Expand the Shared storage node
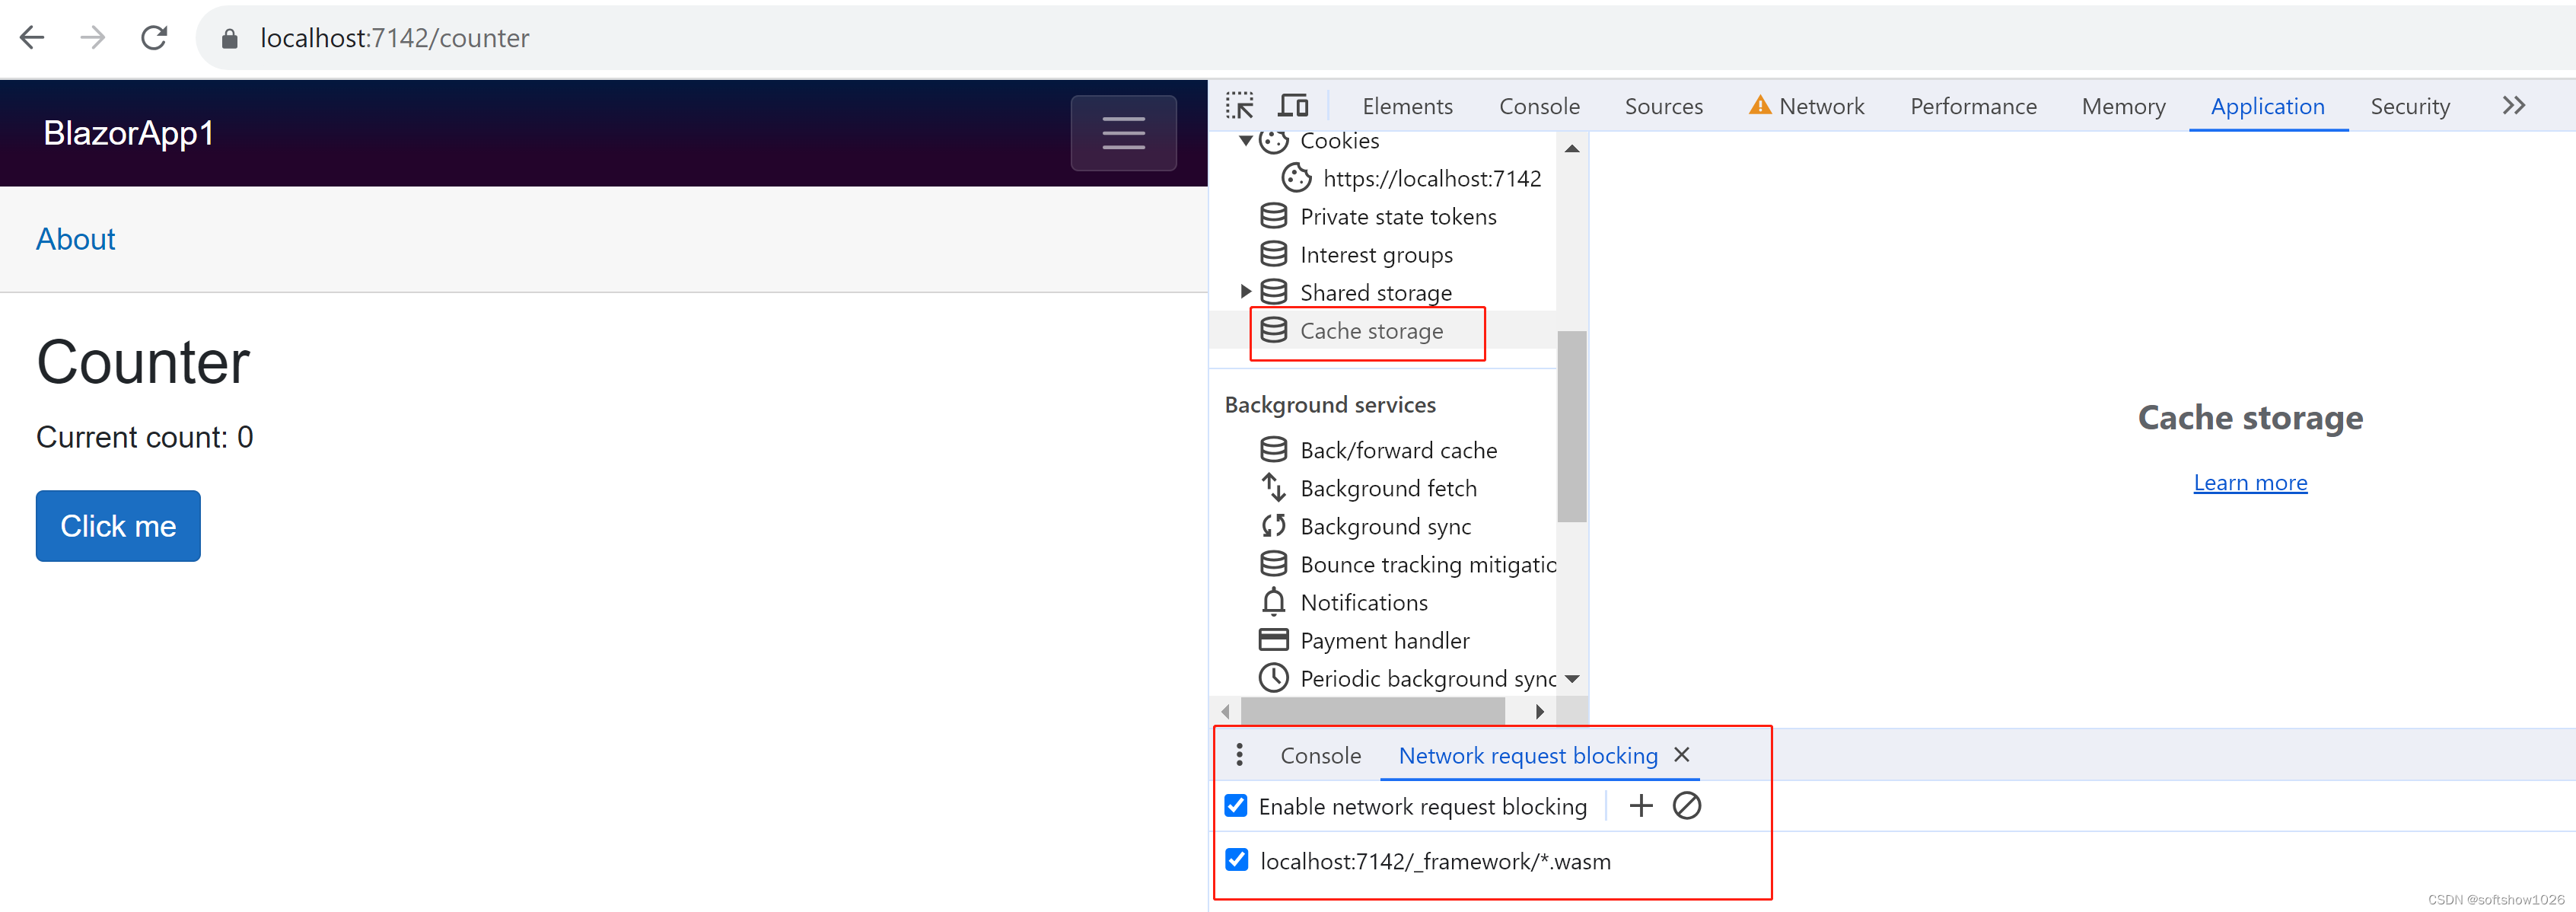Image resolution: width=2576 pixels, height=912 pixels. pyautogui.click(x=1245, y=292)
